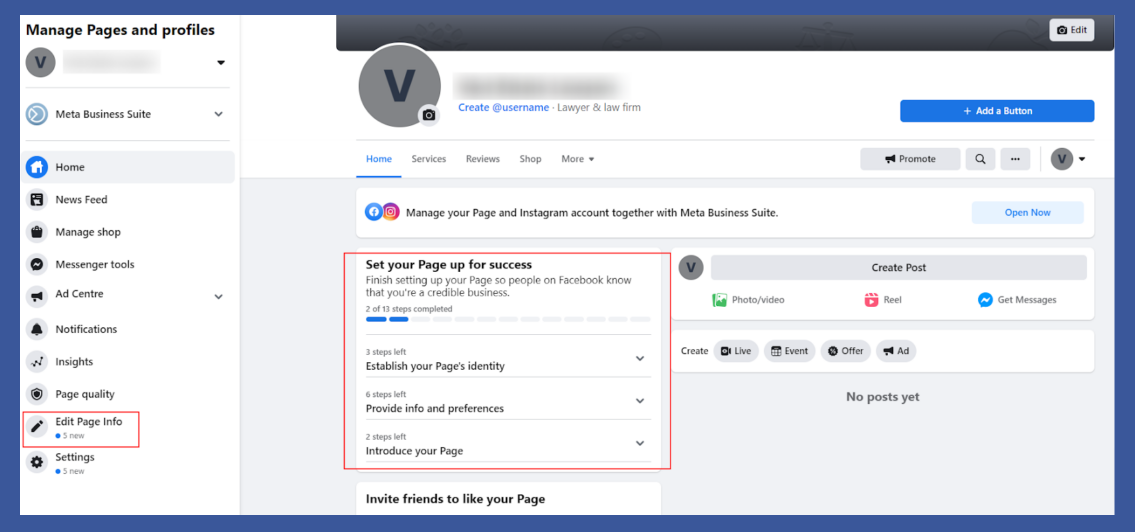The image size is (1135, 532).
Task: Click the Create @username link
Action: (x=503, y=107)
